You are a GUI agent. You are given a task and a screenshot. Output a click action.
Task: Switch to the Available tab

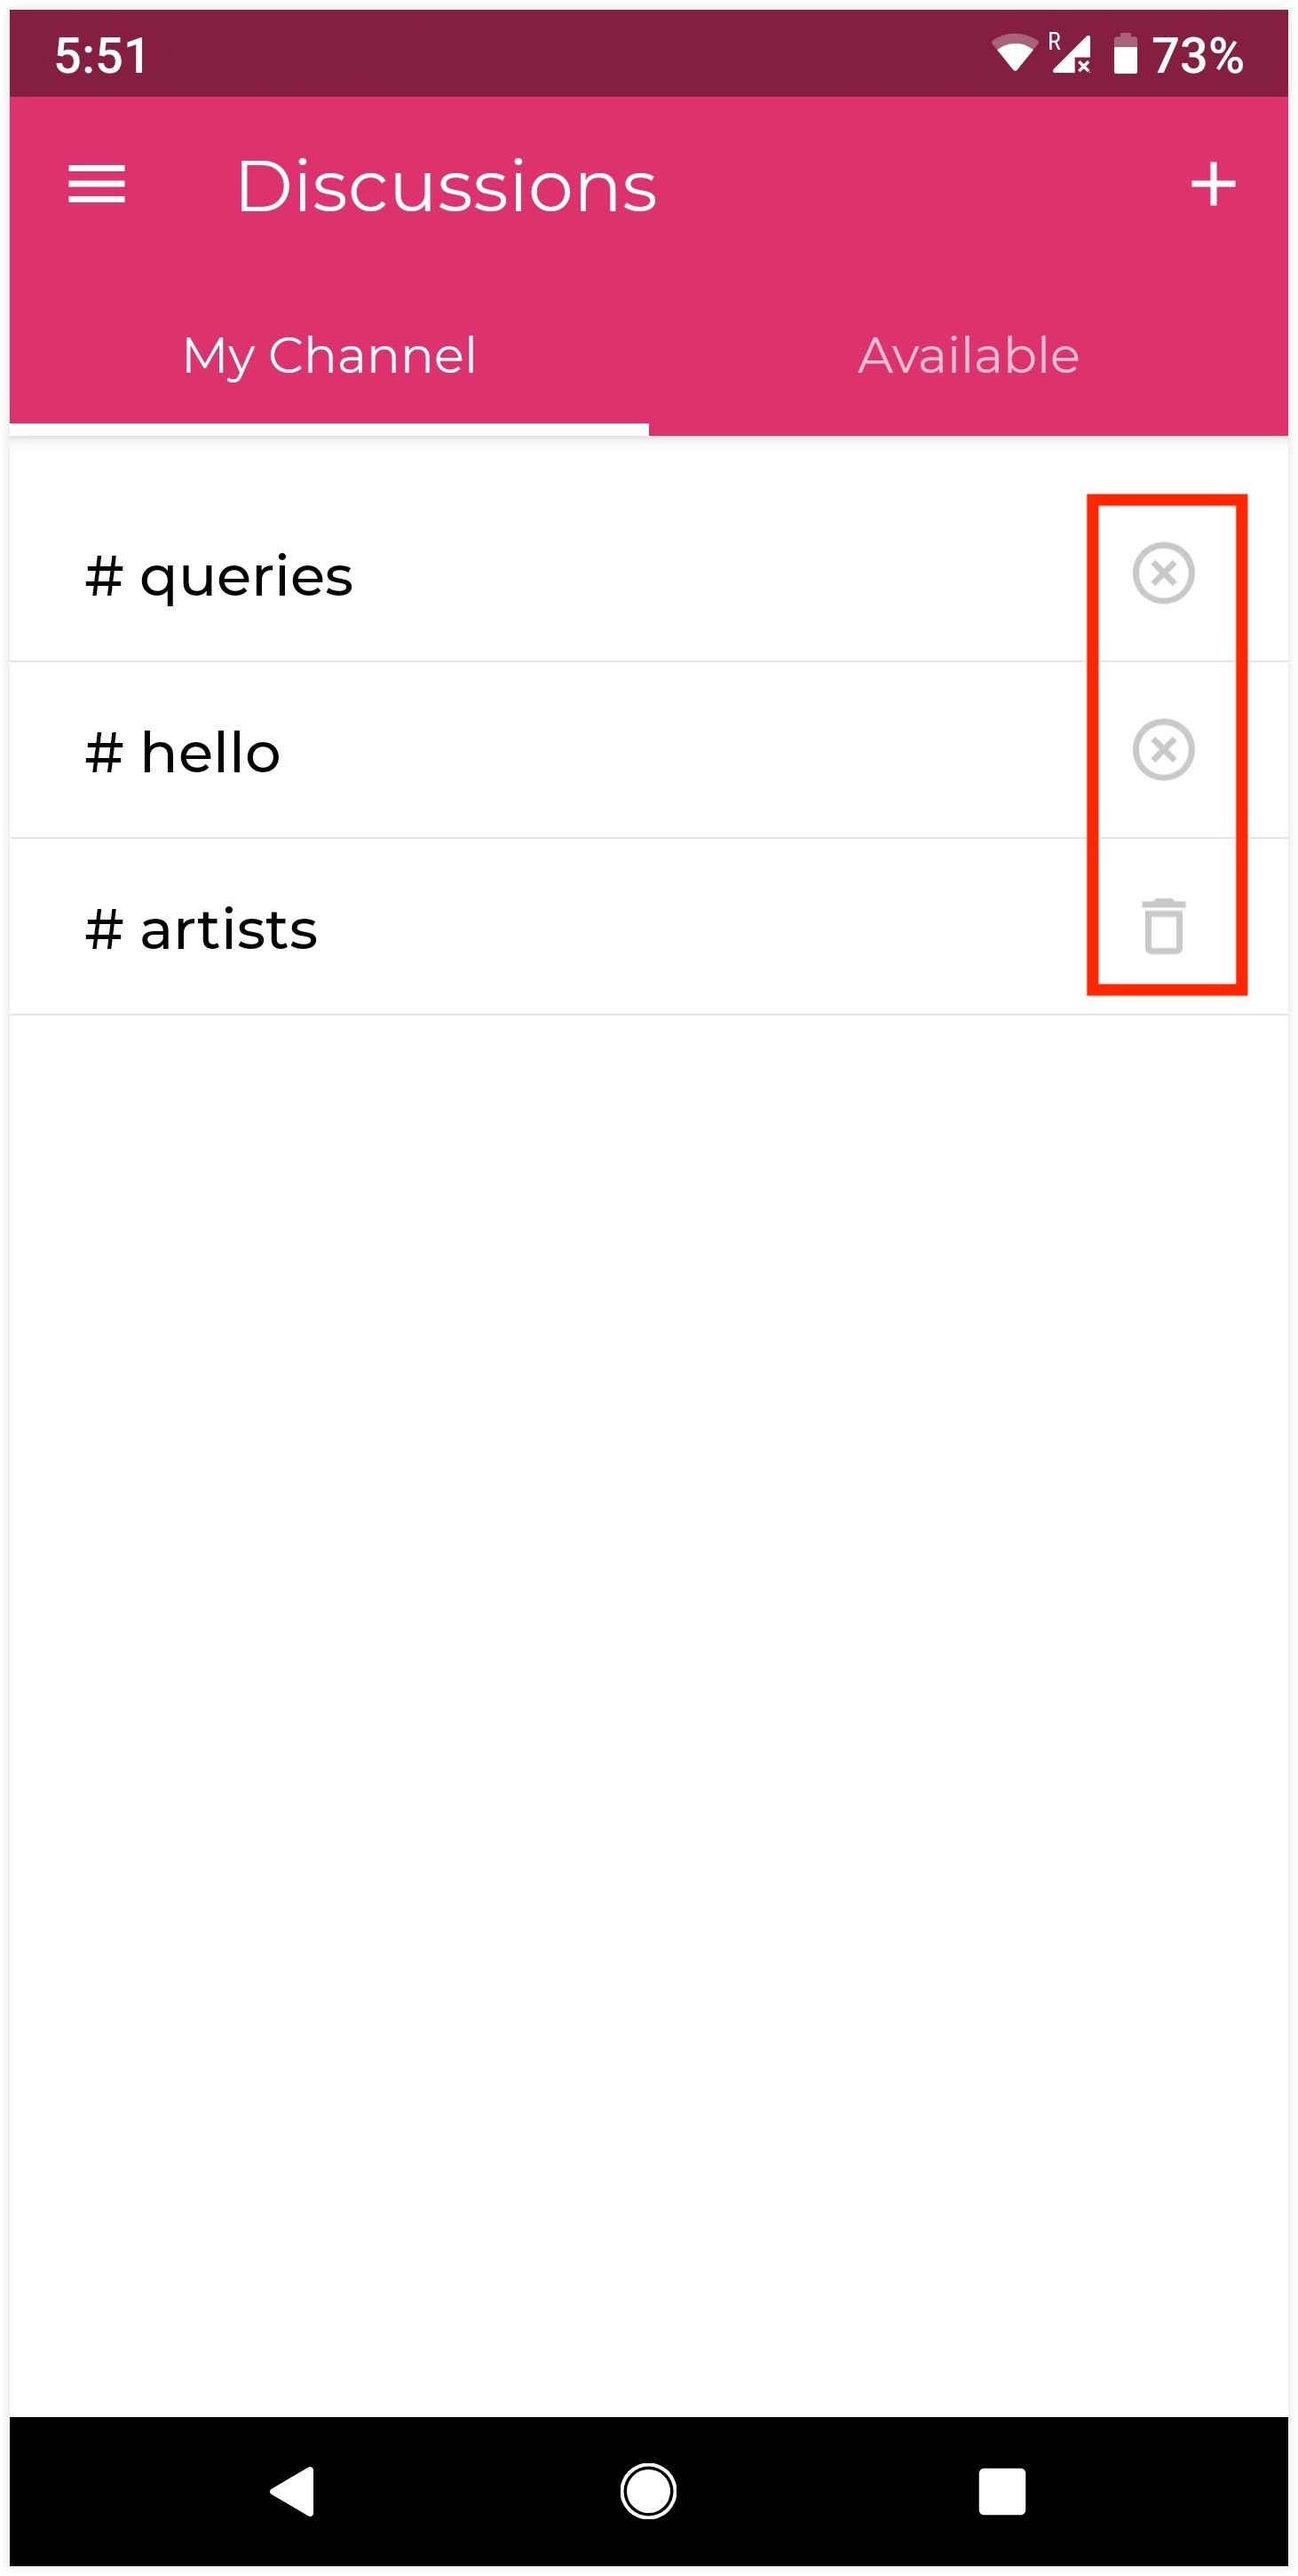click(x=968, y=356)
